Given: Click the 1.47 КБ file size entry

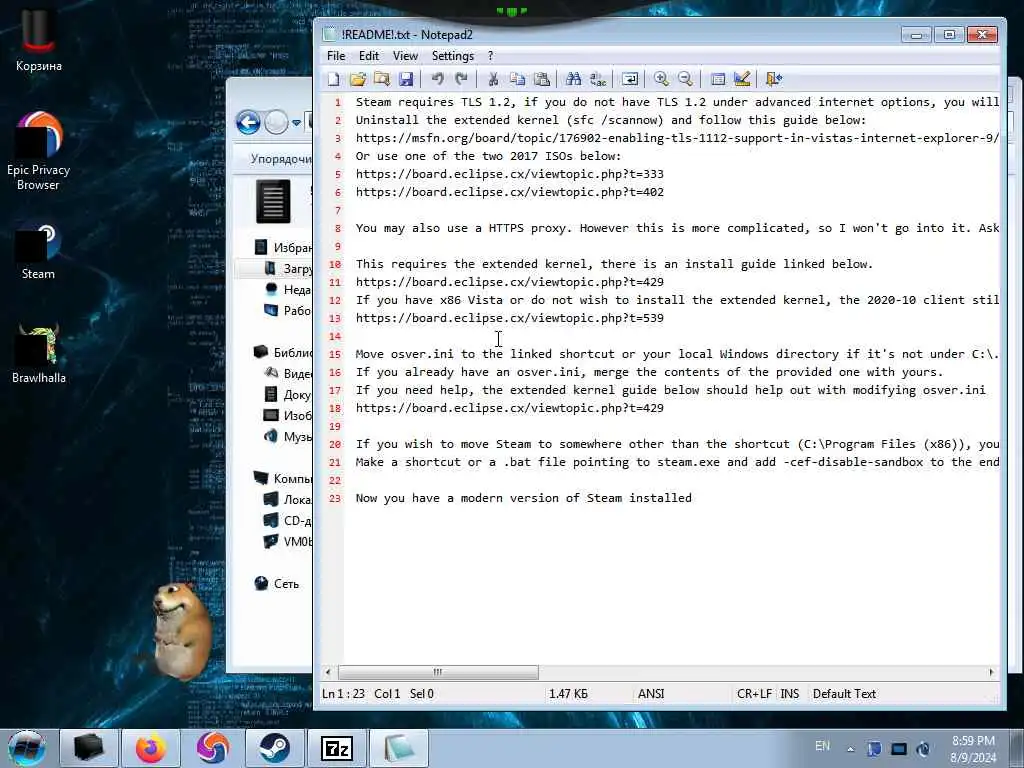Looking at the screenshot, I should (568, 694).
